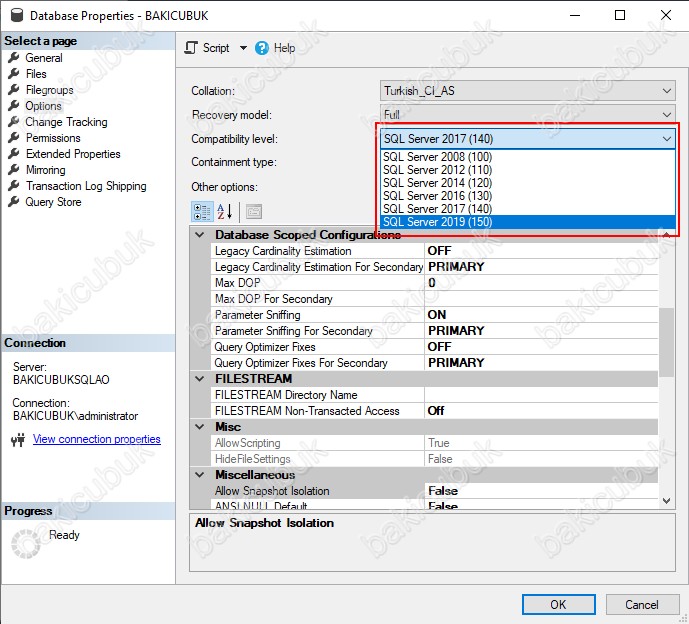
Task: Open the Change Tracking page
Action: tap(66, 122)
